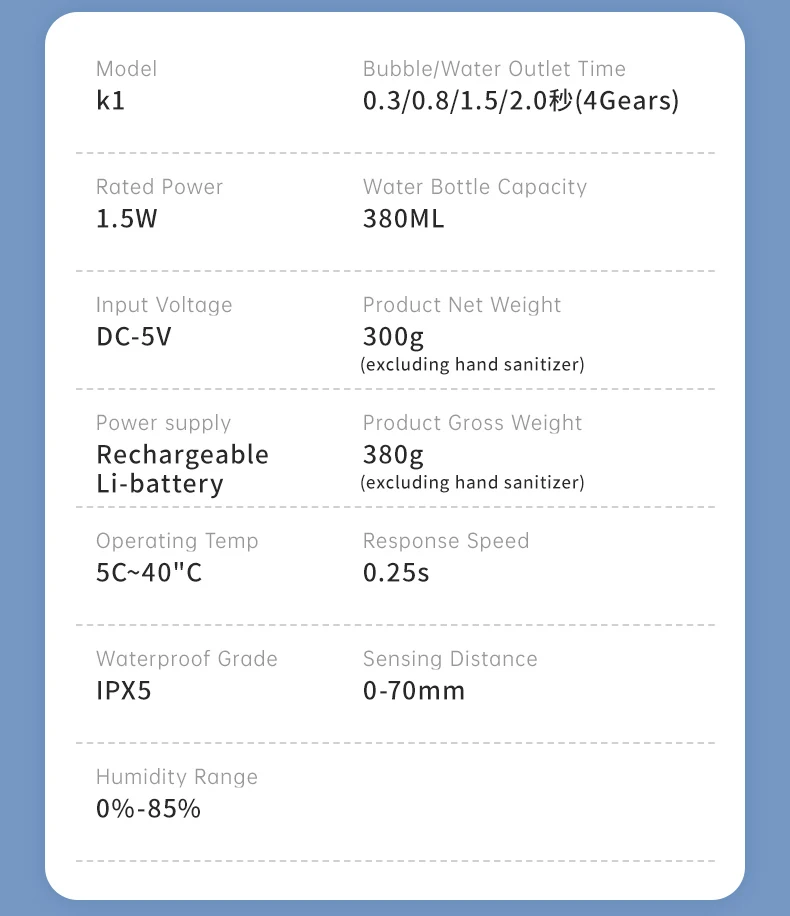
Task: Select the DC-5V value
Action: click(x=134, y=336)
